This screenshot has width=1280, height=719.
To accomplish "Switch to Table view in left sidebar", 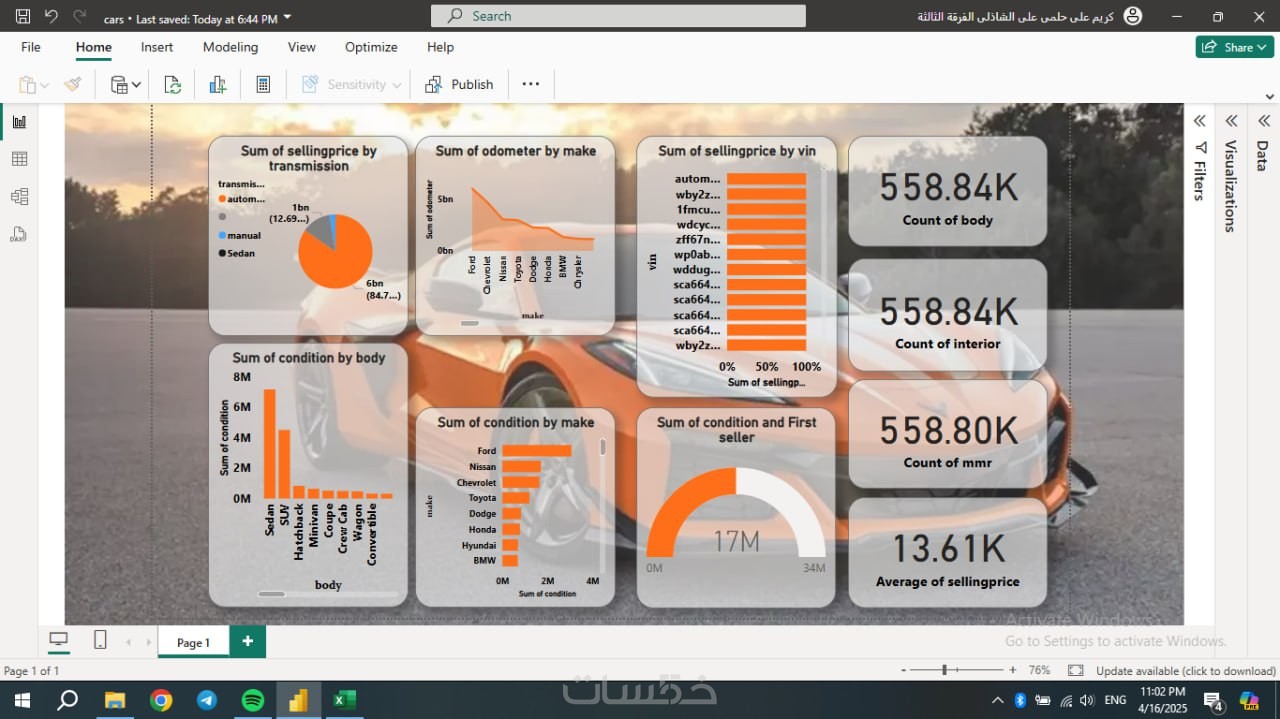I will click(19, 159).
